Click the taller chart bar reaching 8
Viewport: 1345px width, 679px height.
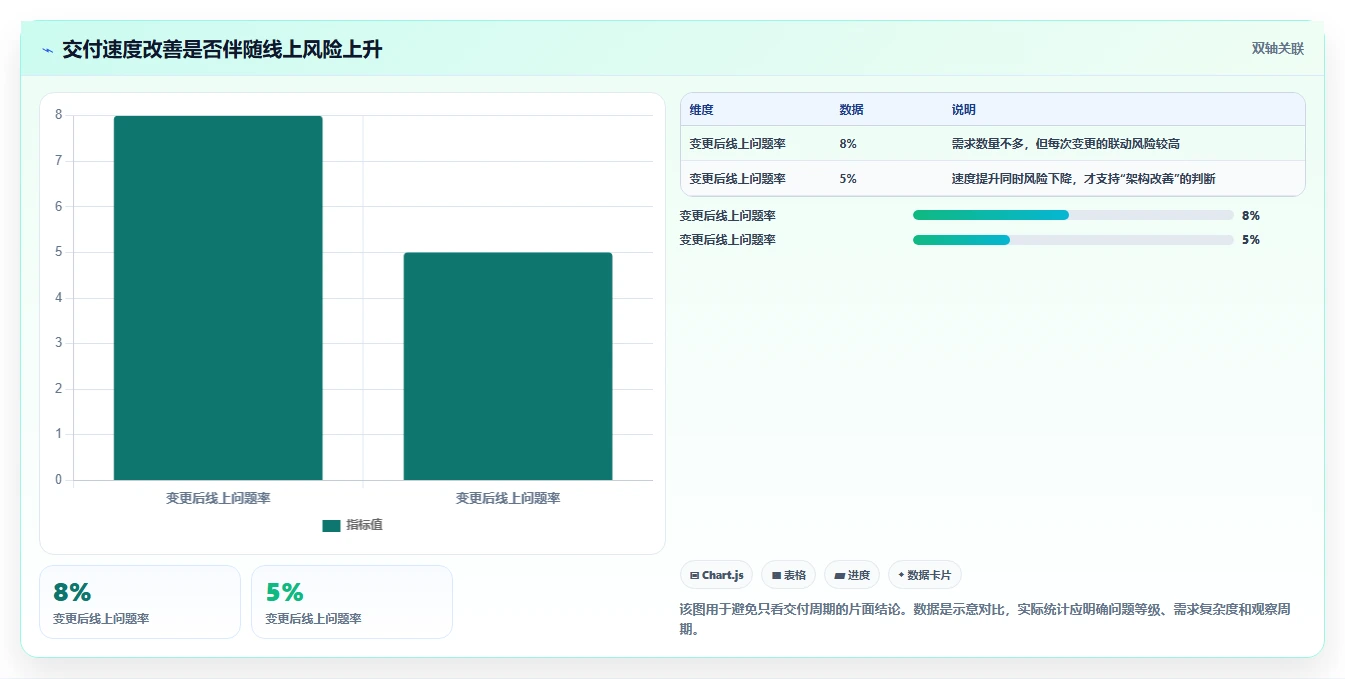point(218,298)
